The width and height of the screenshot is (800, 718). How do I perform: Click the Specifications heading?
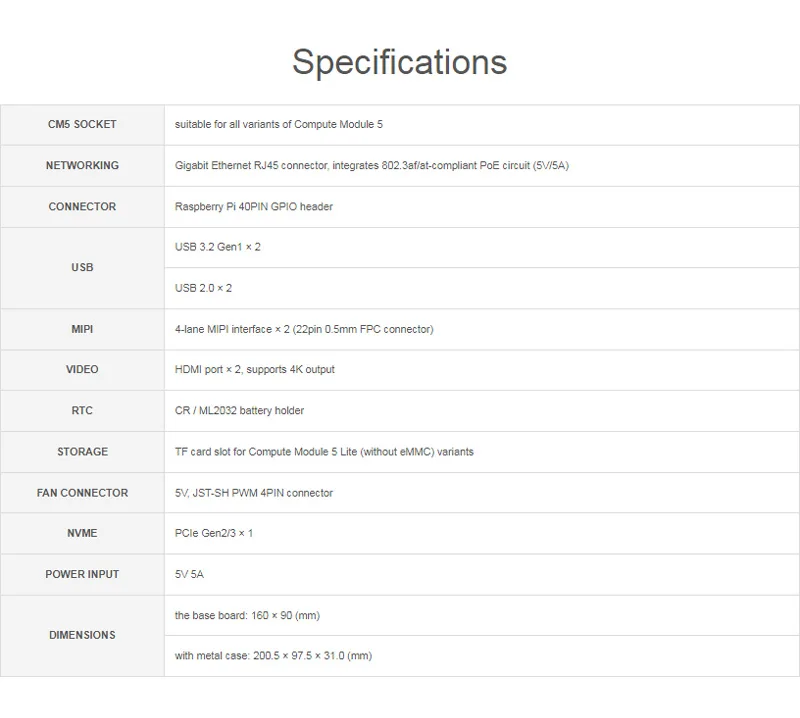[399, 62]
